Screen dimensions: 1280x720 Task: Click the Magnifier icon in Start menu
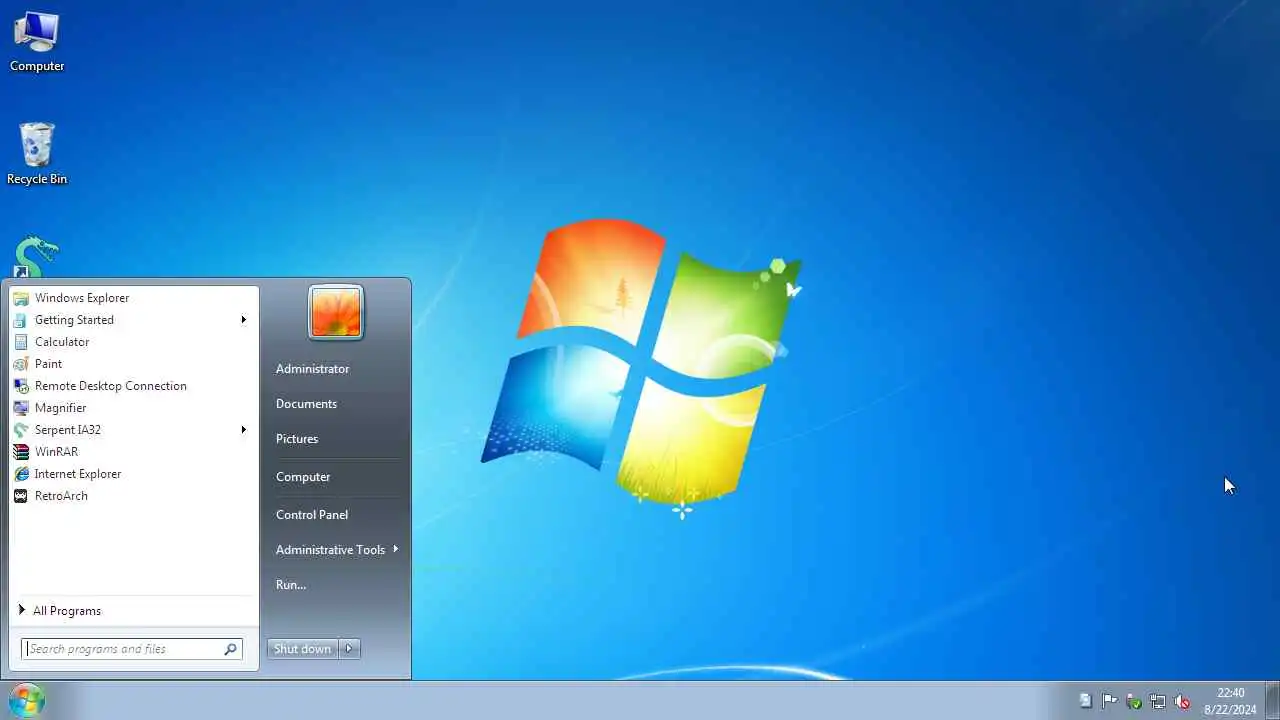(x=20, y=408)
